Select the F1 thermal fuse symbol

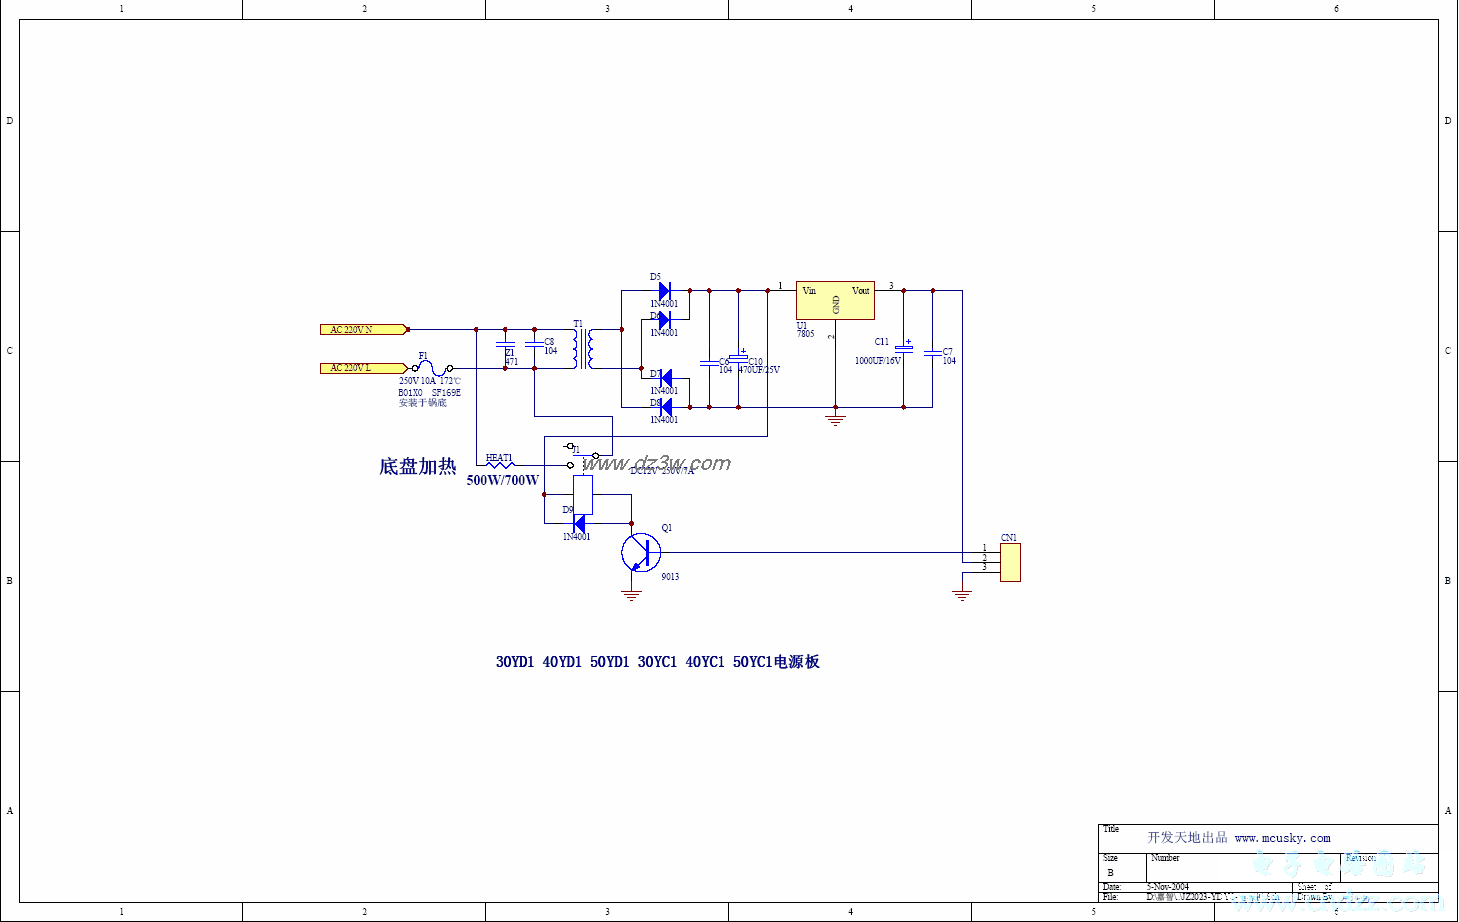point(432,368)
